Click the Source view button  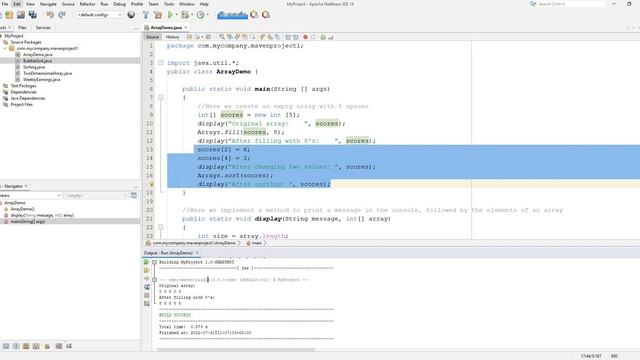[152, 37]
